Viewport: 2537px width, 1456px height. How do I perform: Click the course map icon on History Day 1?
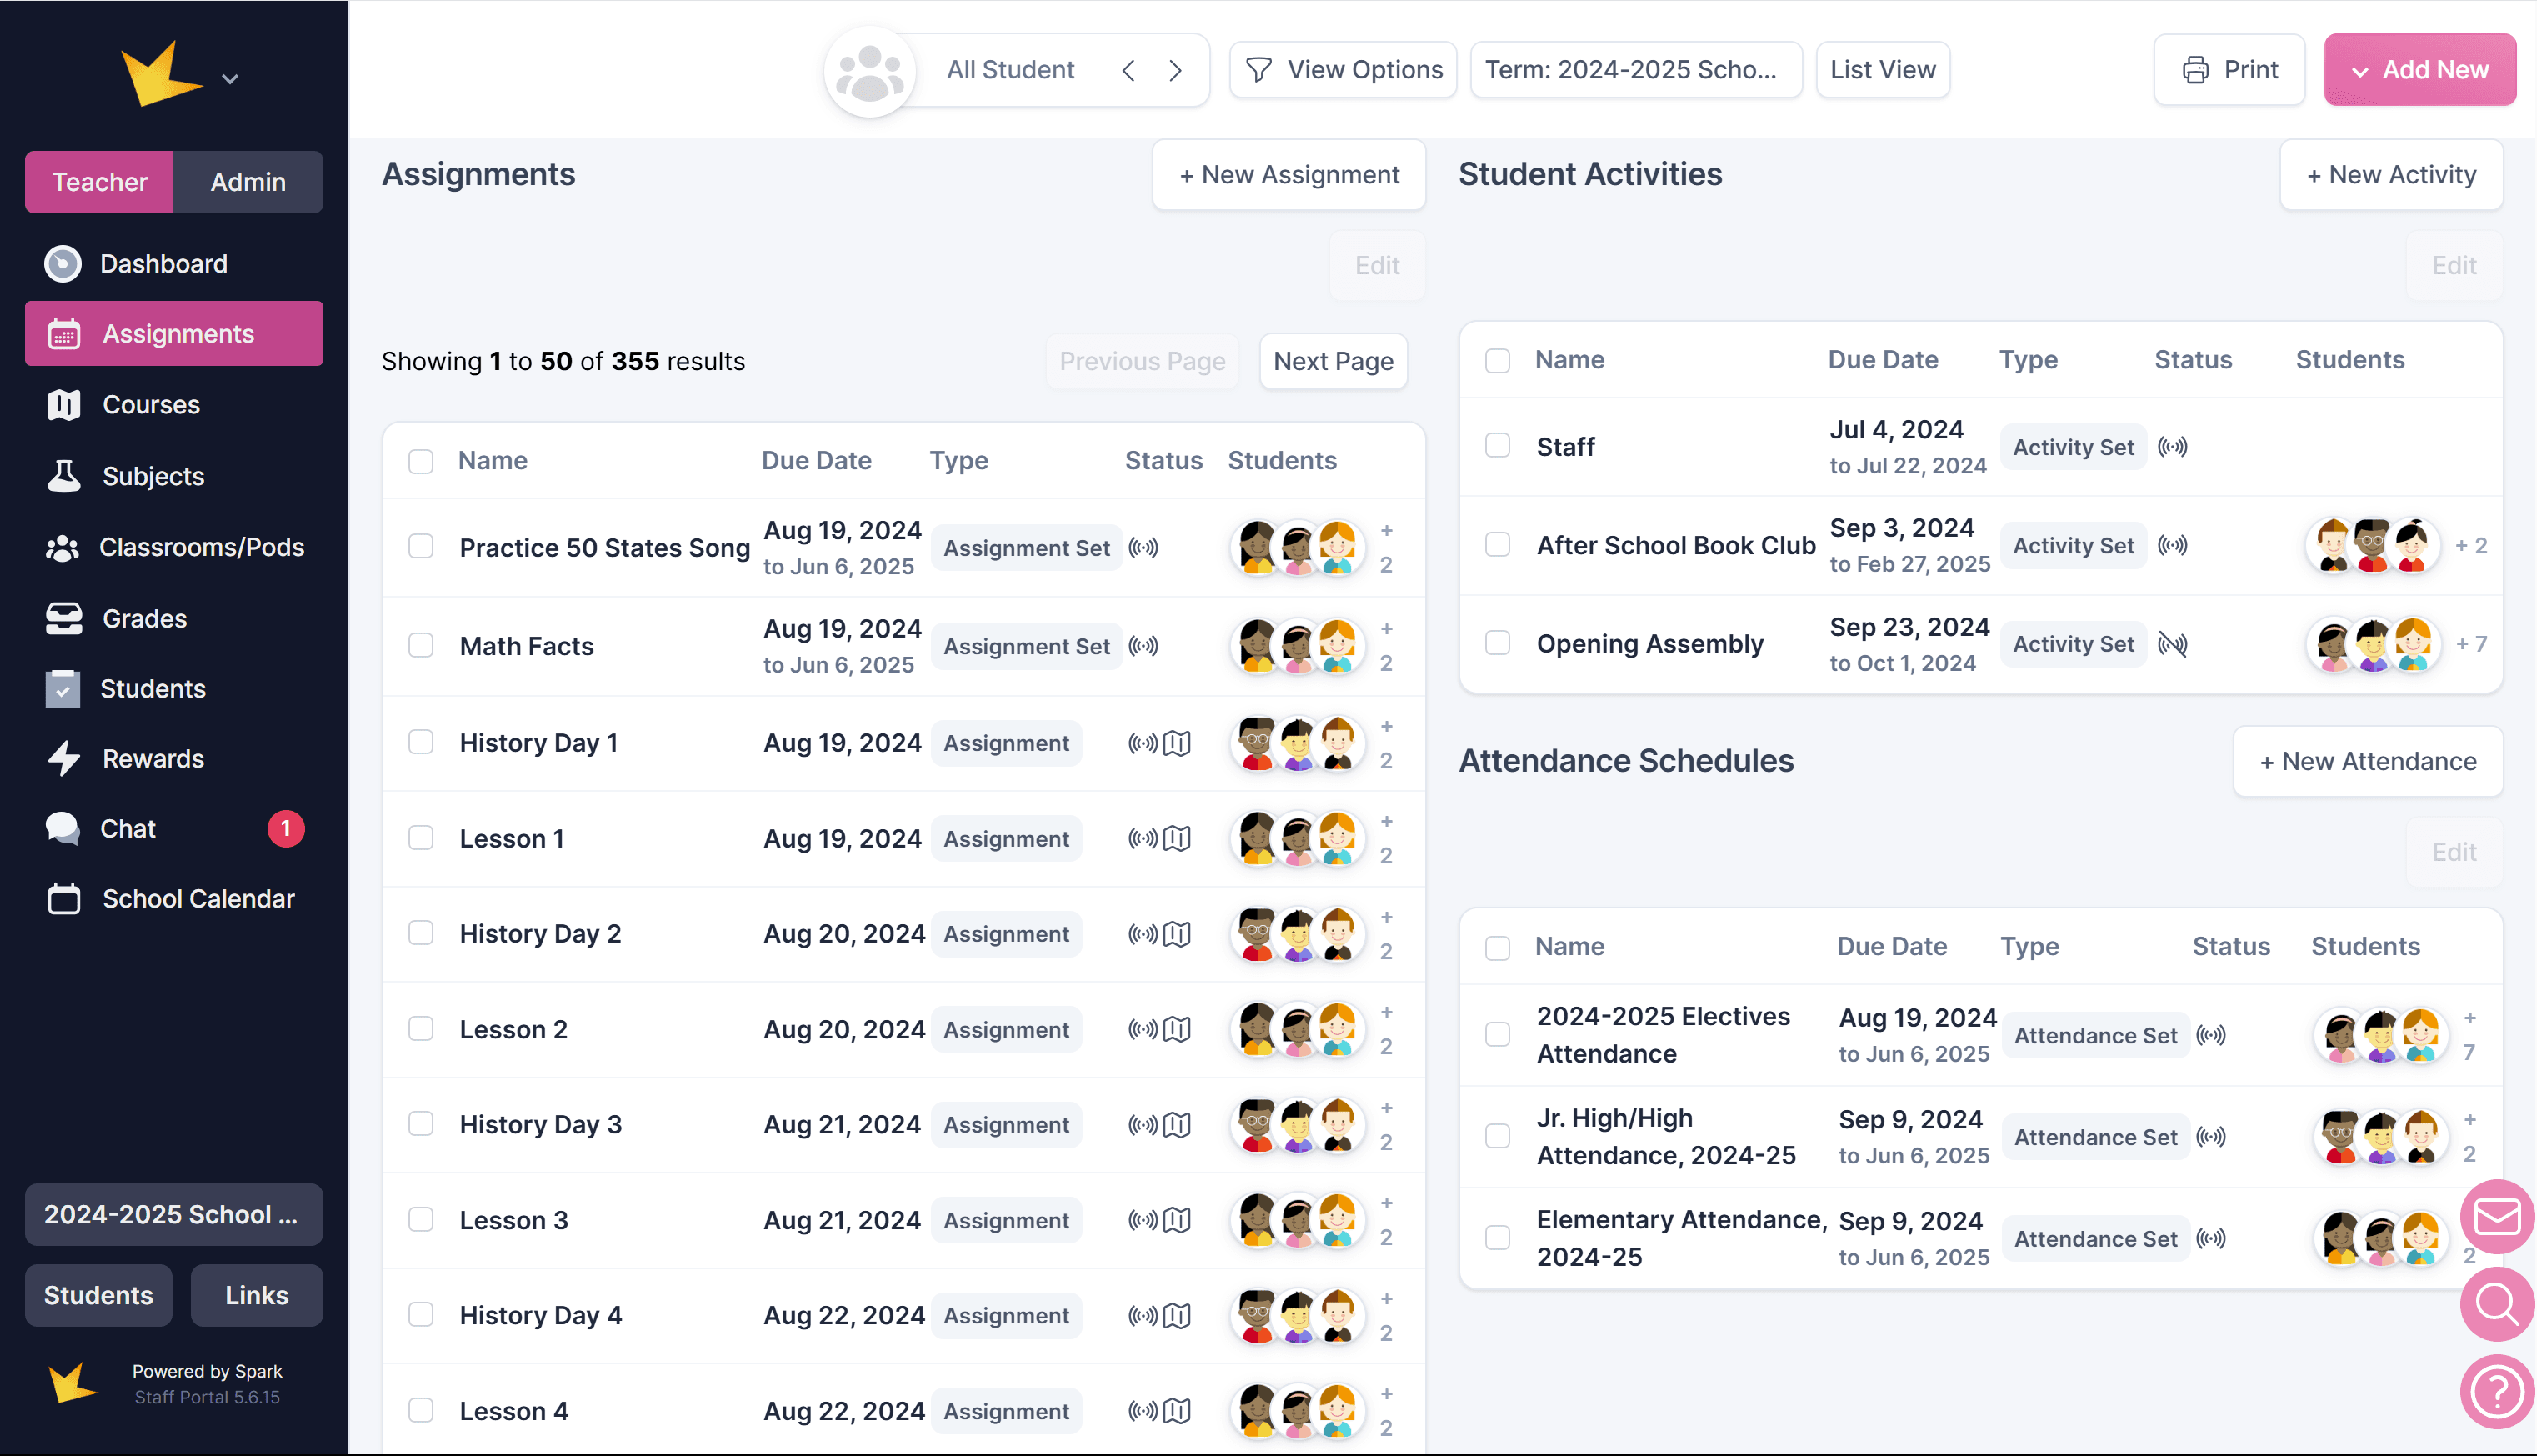pos(1178,743)
